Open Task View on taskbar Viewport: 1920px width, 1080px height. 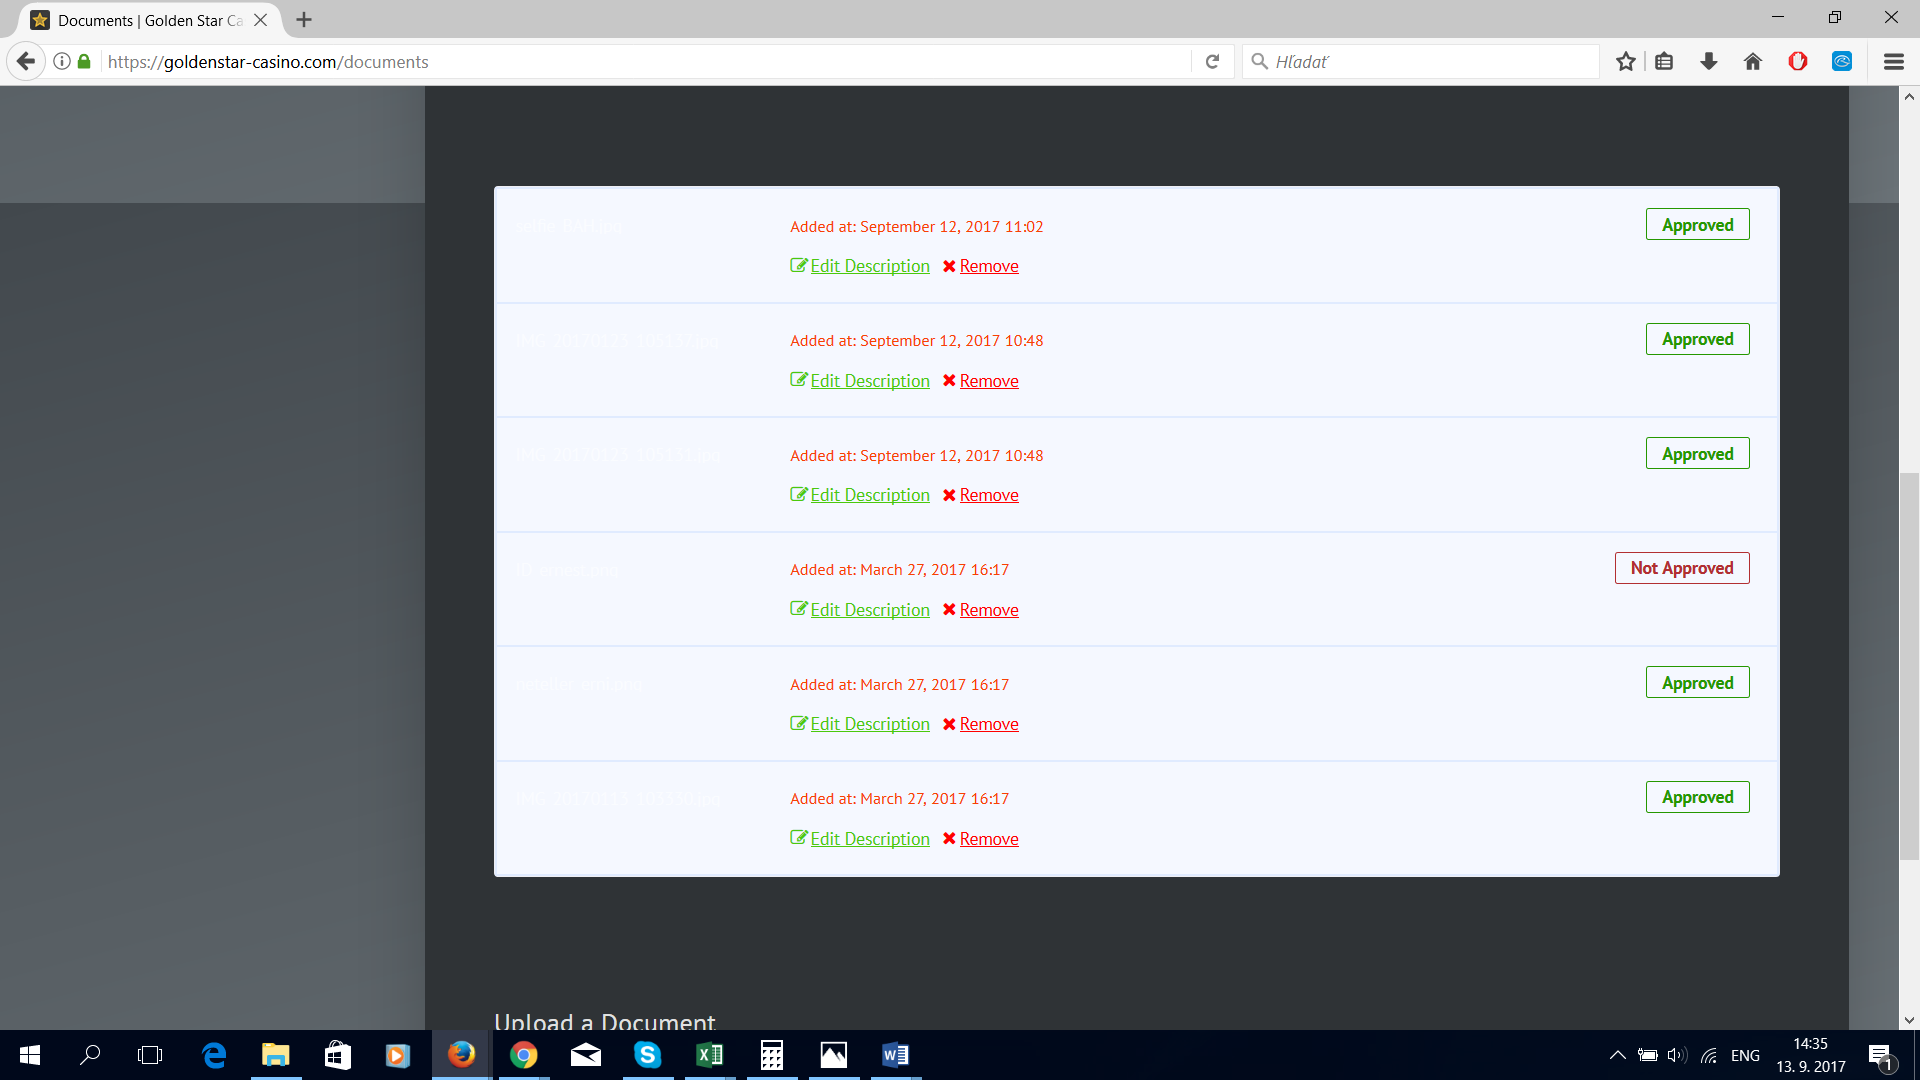[150, 1055]
